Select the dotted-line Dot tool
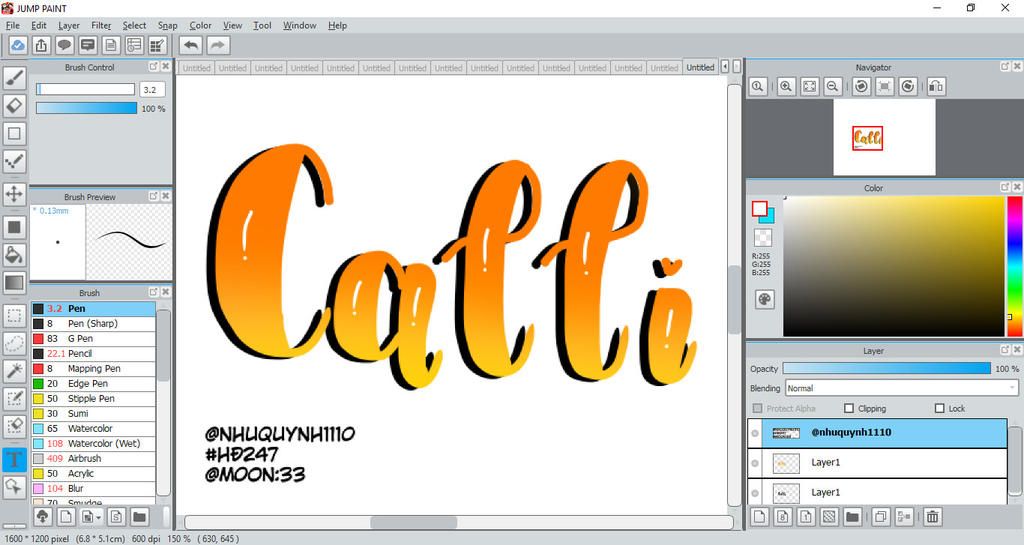 click(x=14, y=161)
